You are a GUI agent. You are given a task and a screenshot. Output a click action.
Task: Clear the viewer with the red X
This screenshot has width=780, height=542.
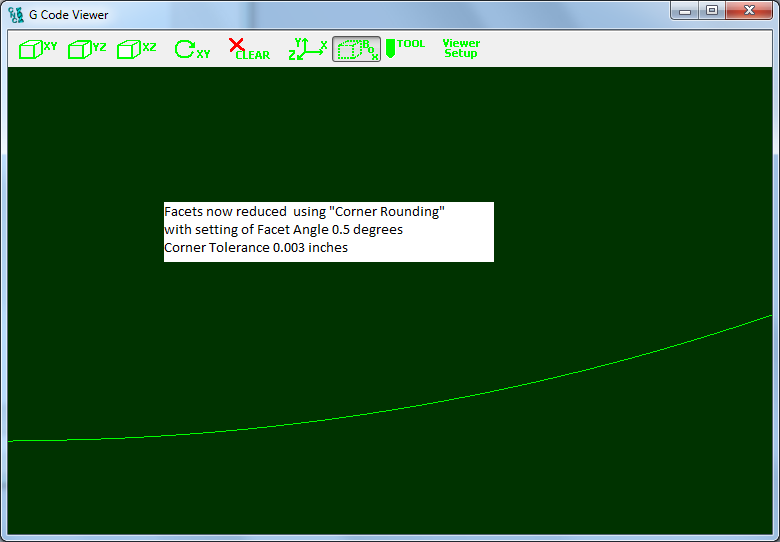click(x=248, y=49)
